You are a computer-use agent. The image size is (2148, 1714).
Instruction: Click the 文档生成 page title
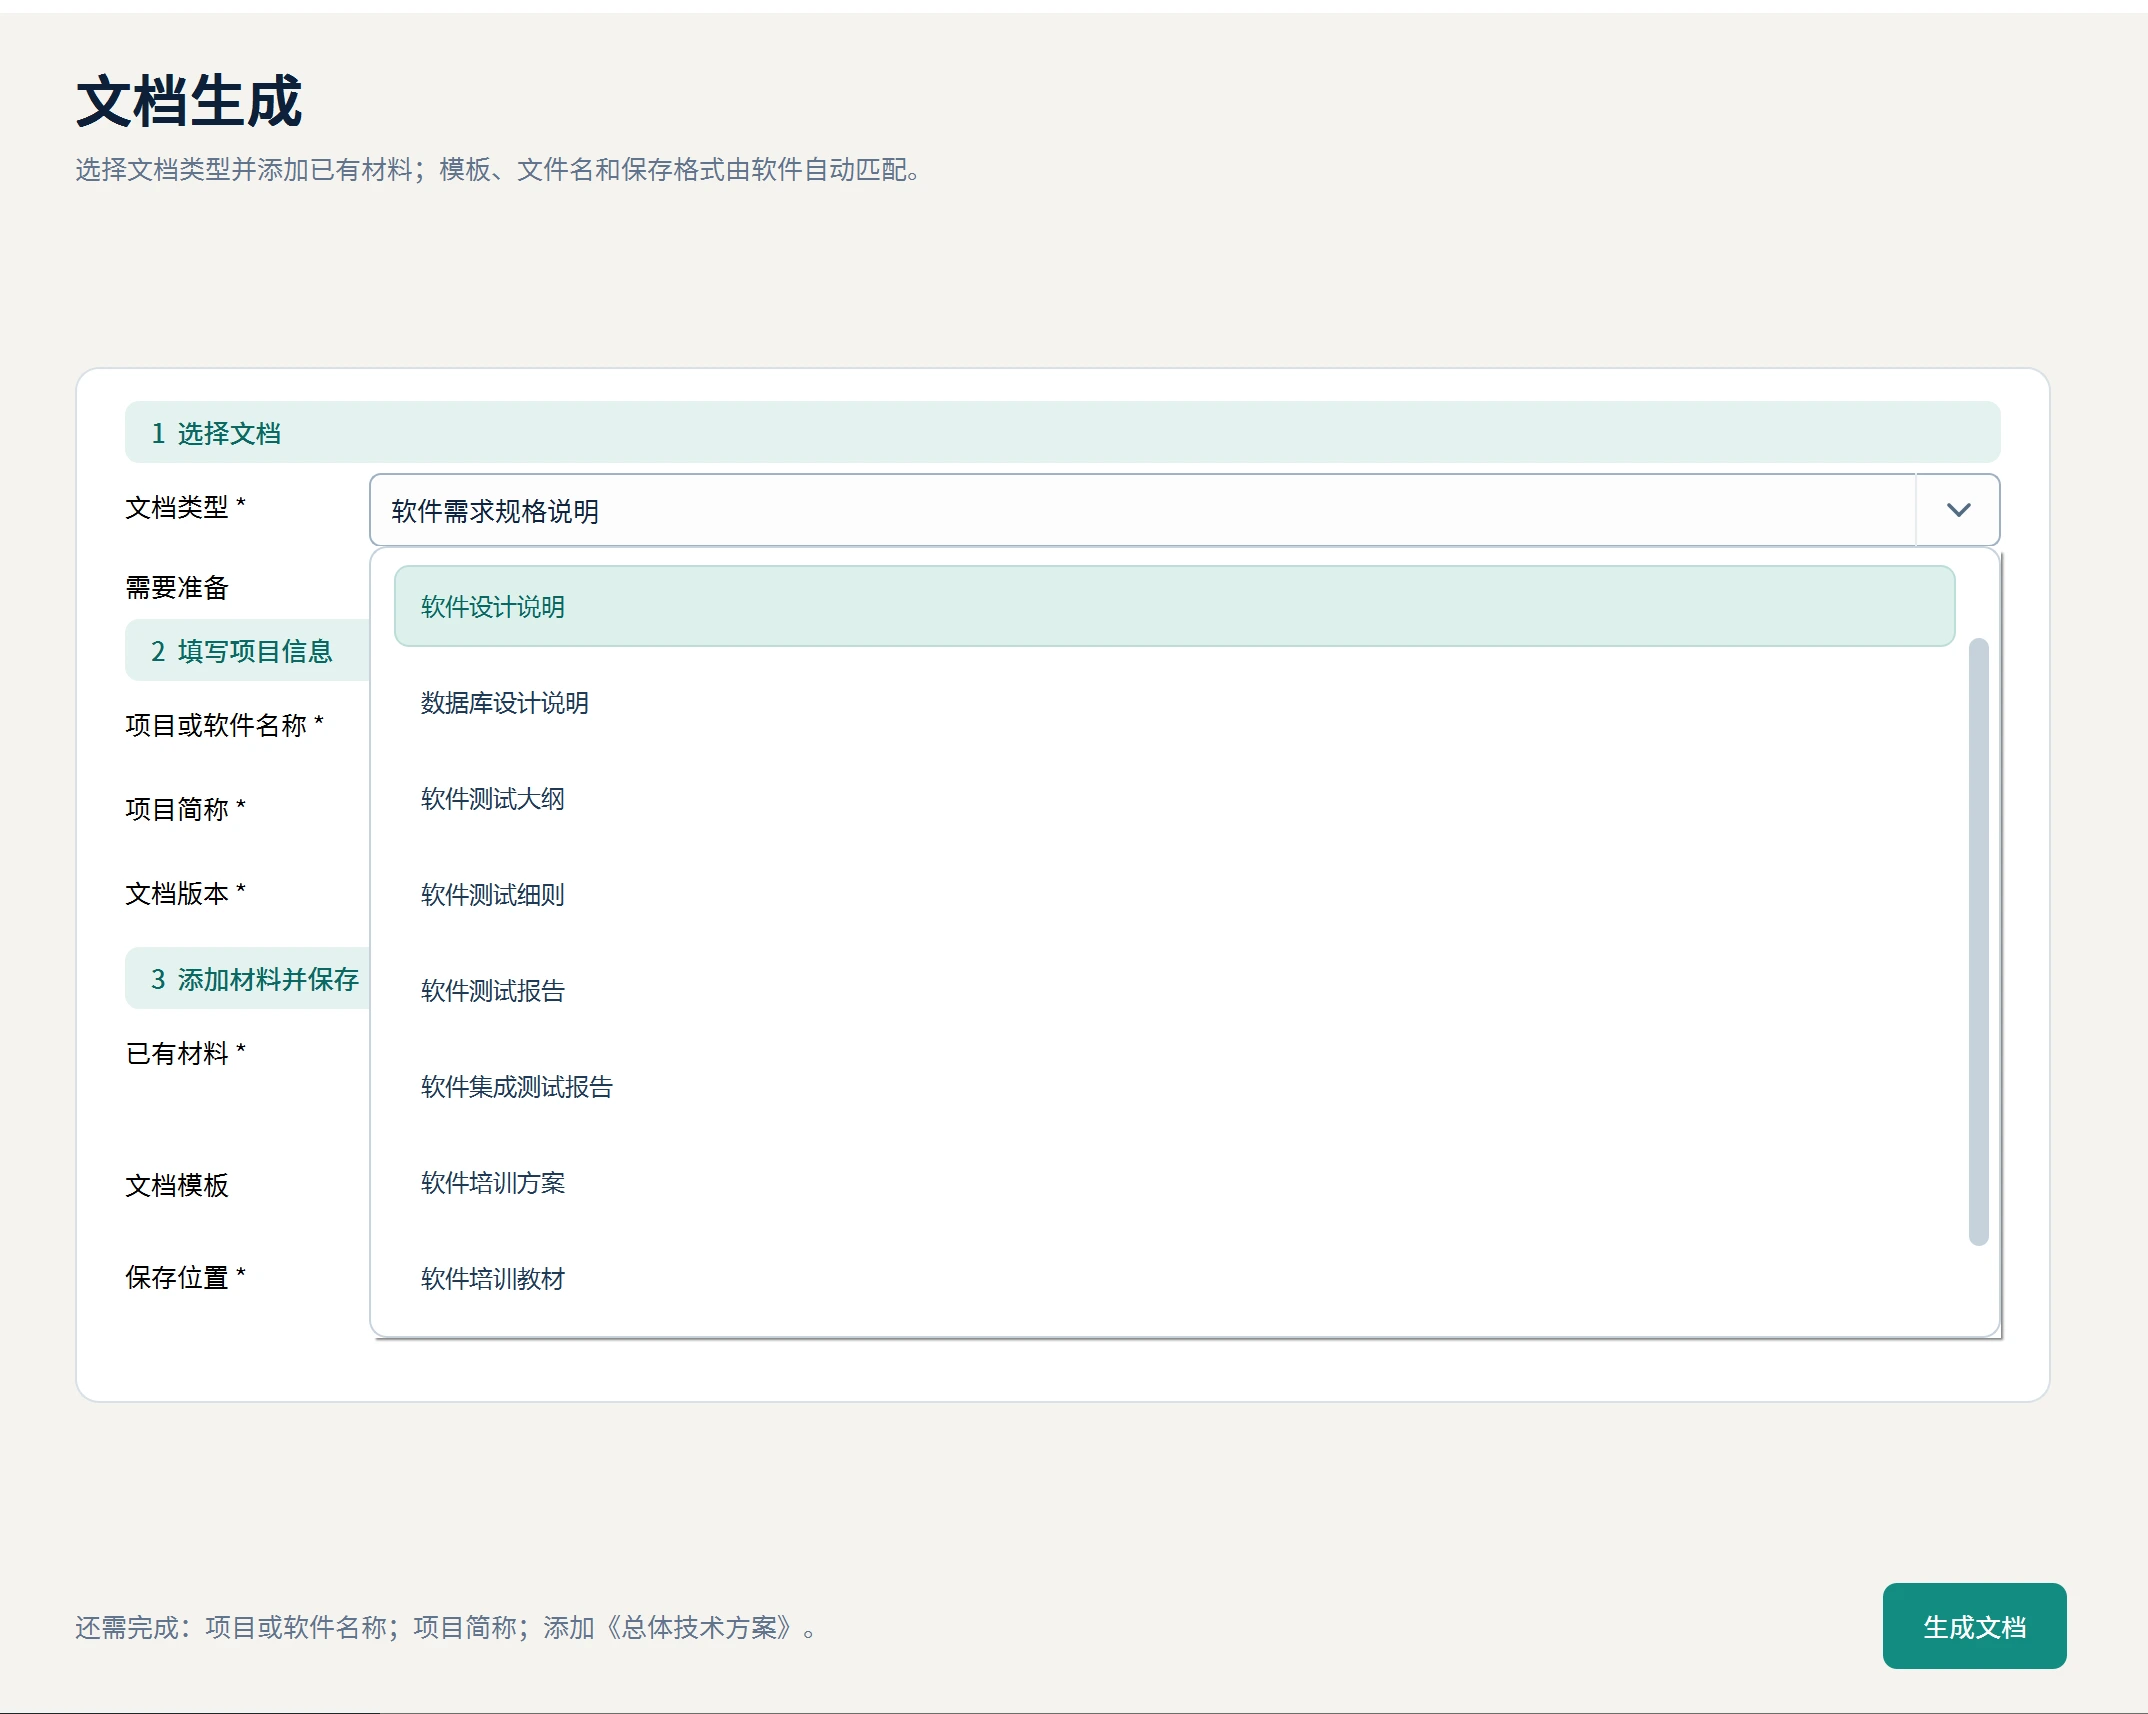(x=189, y=101)
